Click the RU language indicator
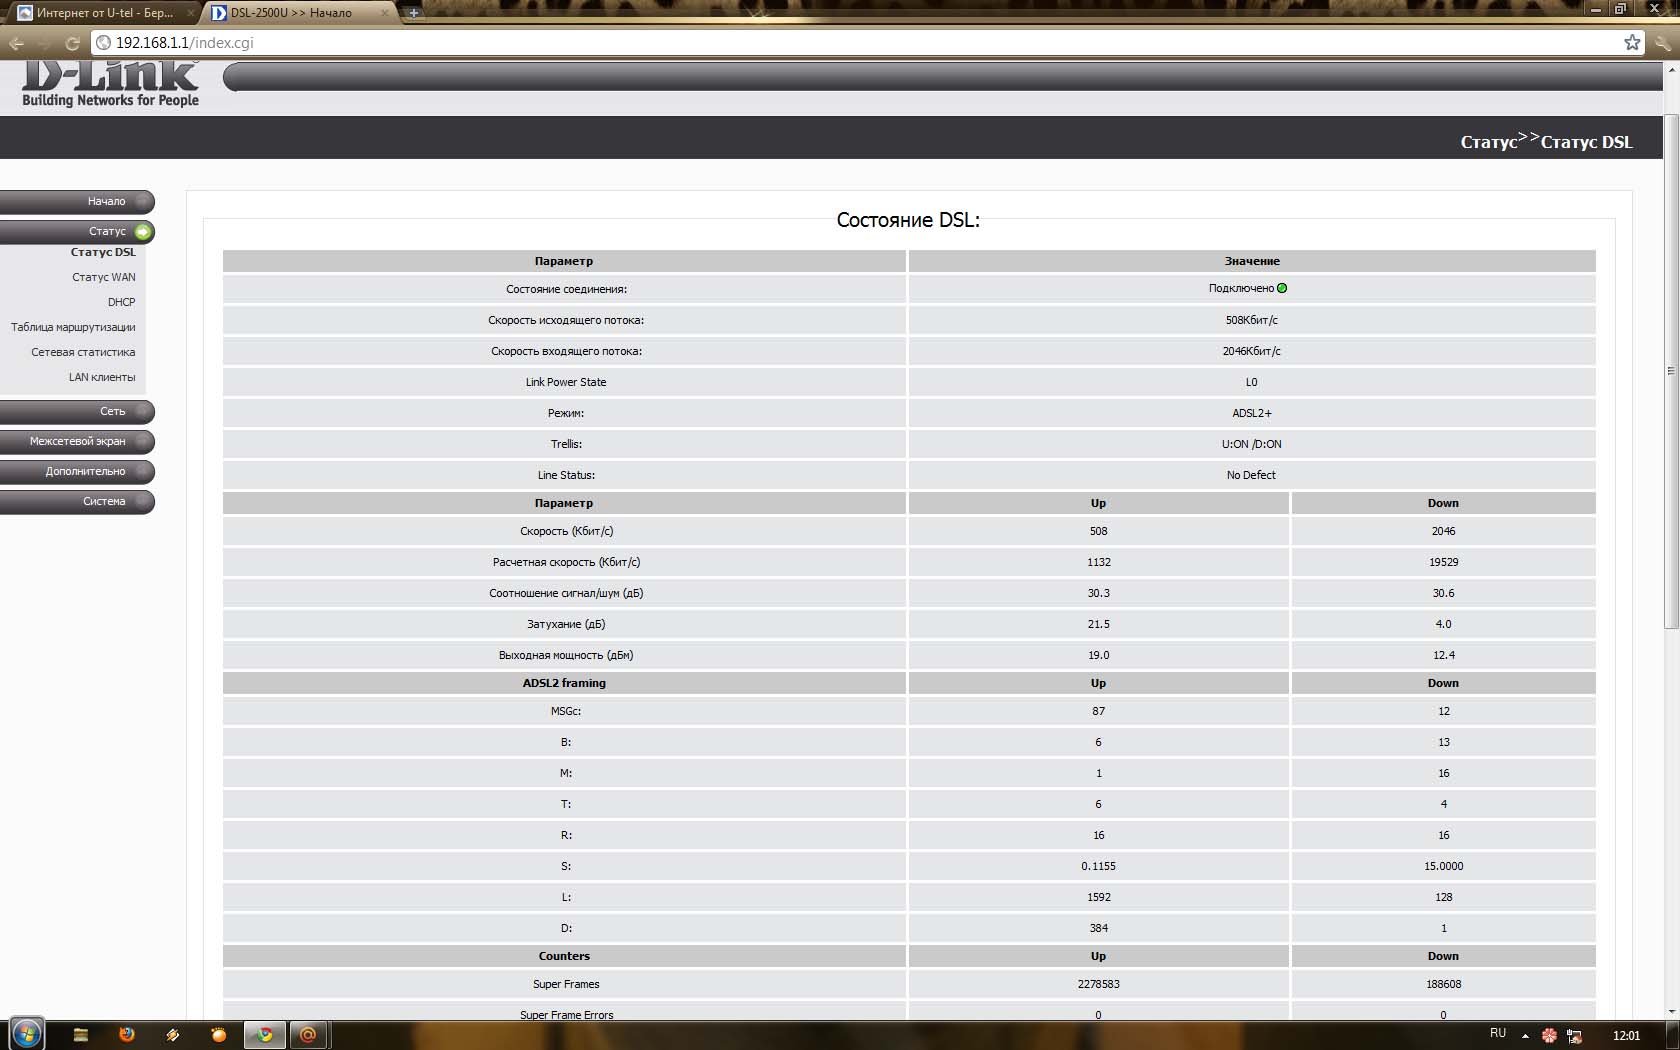Image resolution: width=1680 pixels, height=1050 pixels. pos(1497,1033)
